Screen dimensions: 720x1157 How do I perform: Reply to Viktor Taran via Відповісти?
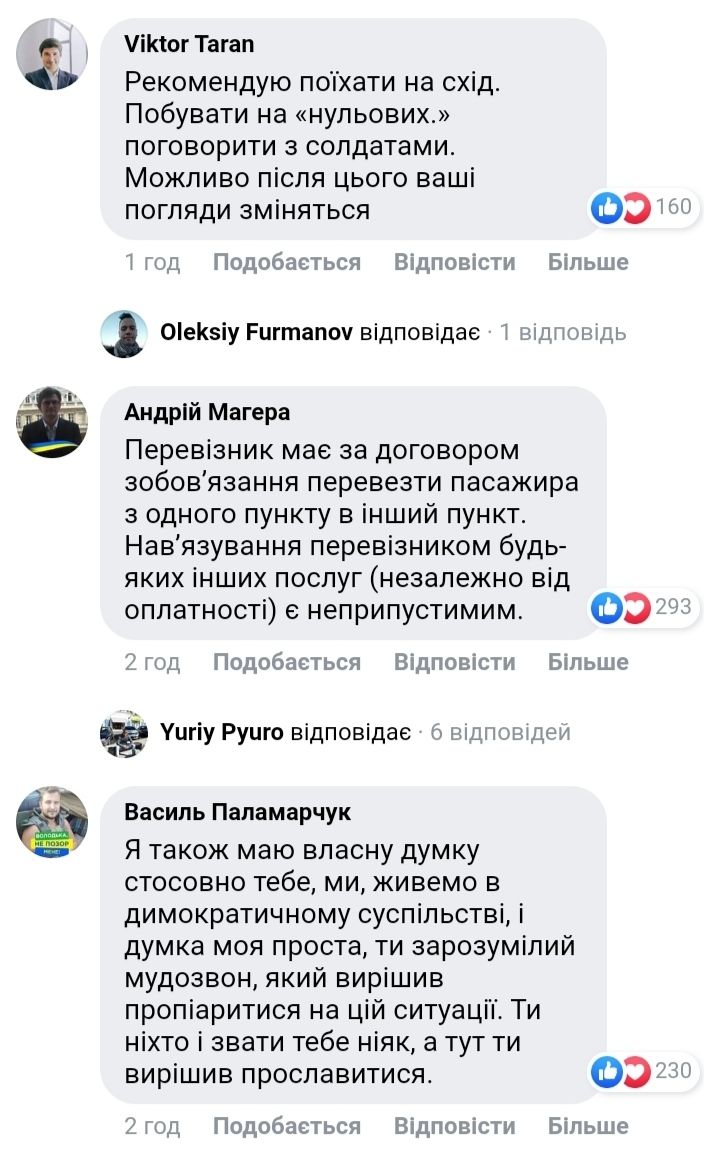454,263
